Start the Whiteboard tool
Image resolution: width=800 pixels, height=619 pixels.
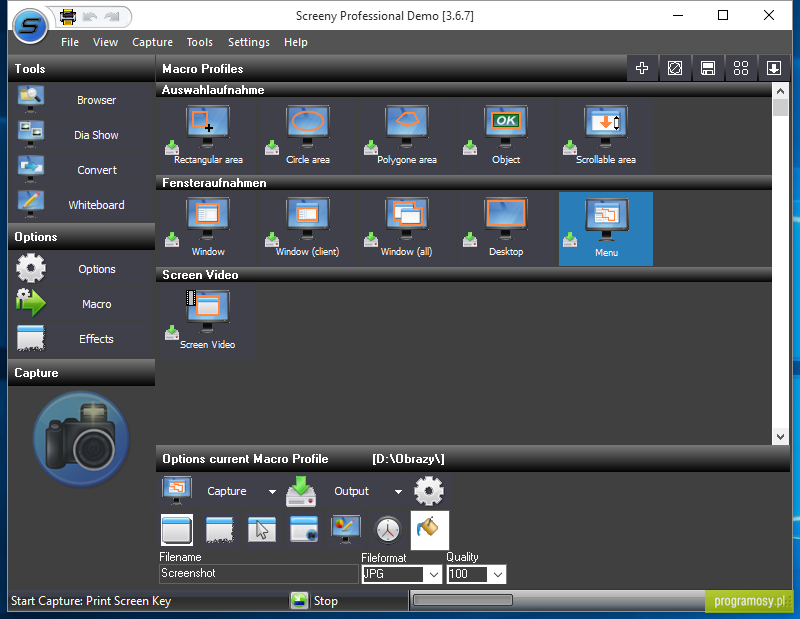point(82,205)
